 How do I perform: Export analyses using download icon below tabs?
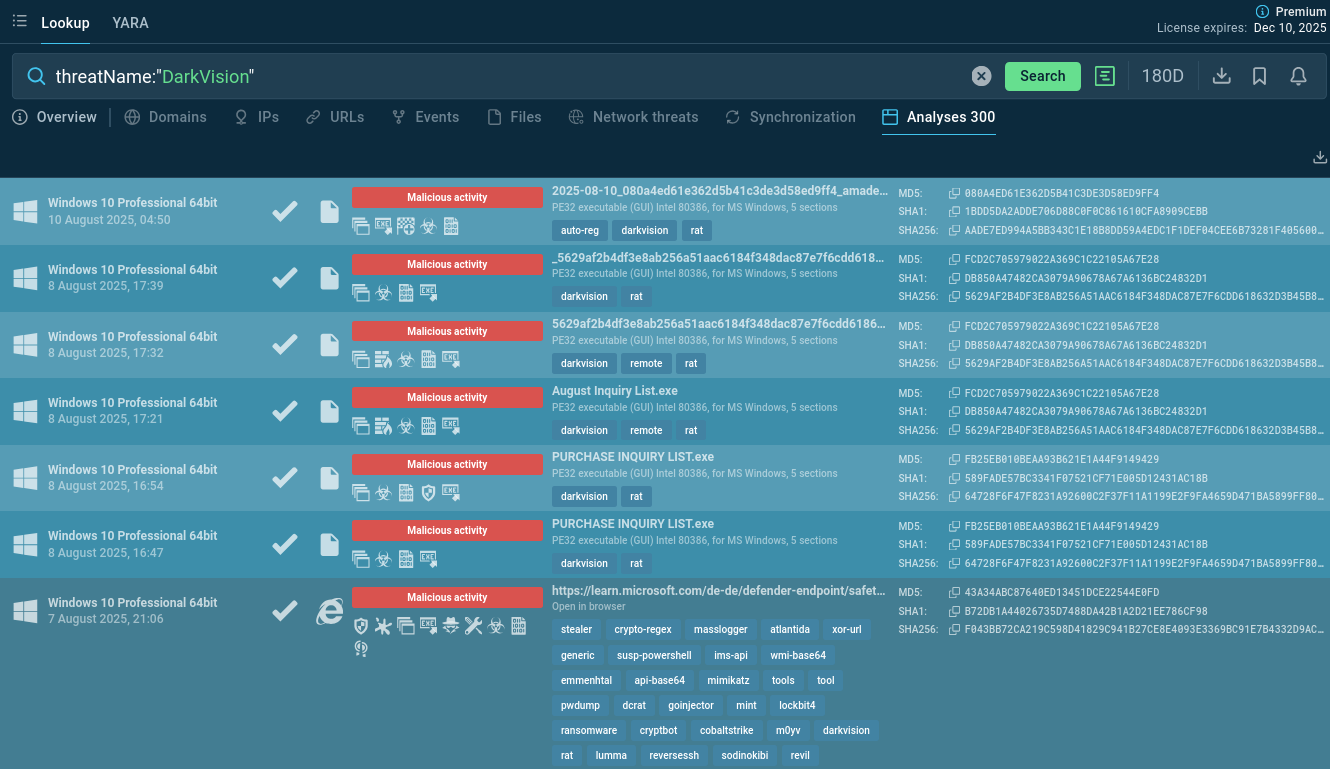click(x=1319, y=157)
